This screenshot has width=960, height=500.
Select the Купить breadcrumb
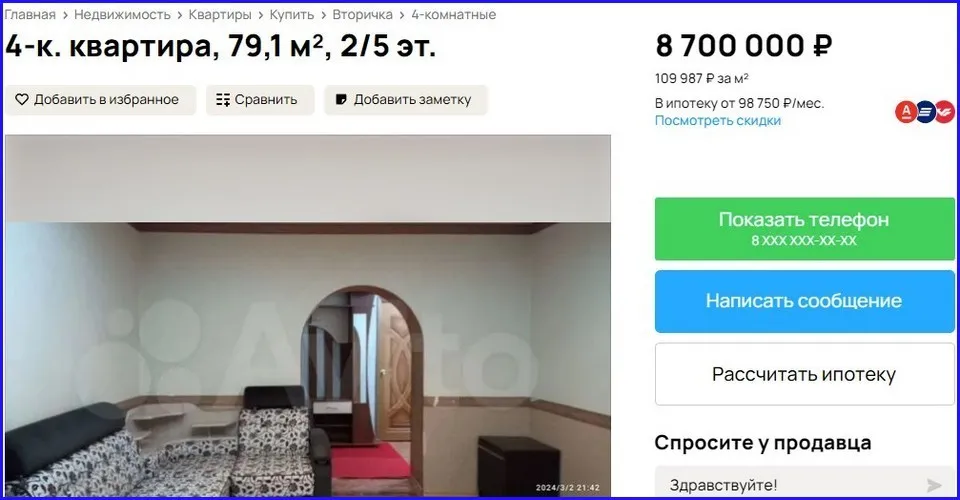click(x=292, y=14)
